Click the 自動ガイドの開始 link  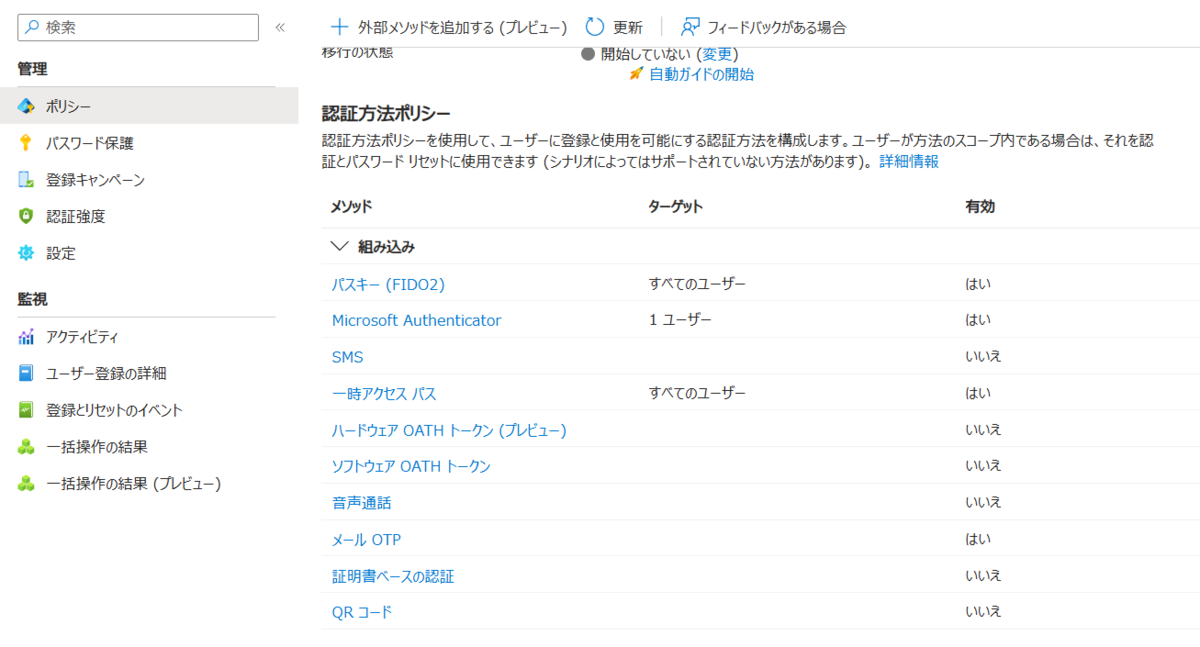coord(701,74)
